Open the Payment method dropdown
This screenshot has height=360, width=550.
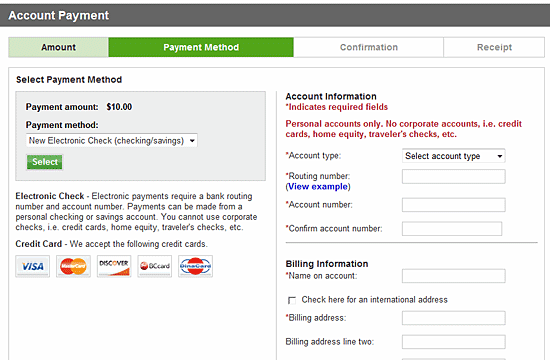(x=112, y=141)
